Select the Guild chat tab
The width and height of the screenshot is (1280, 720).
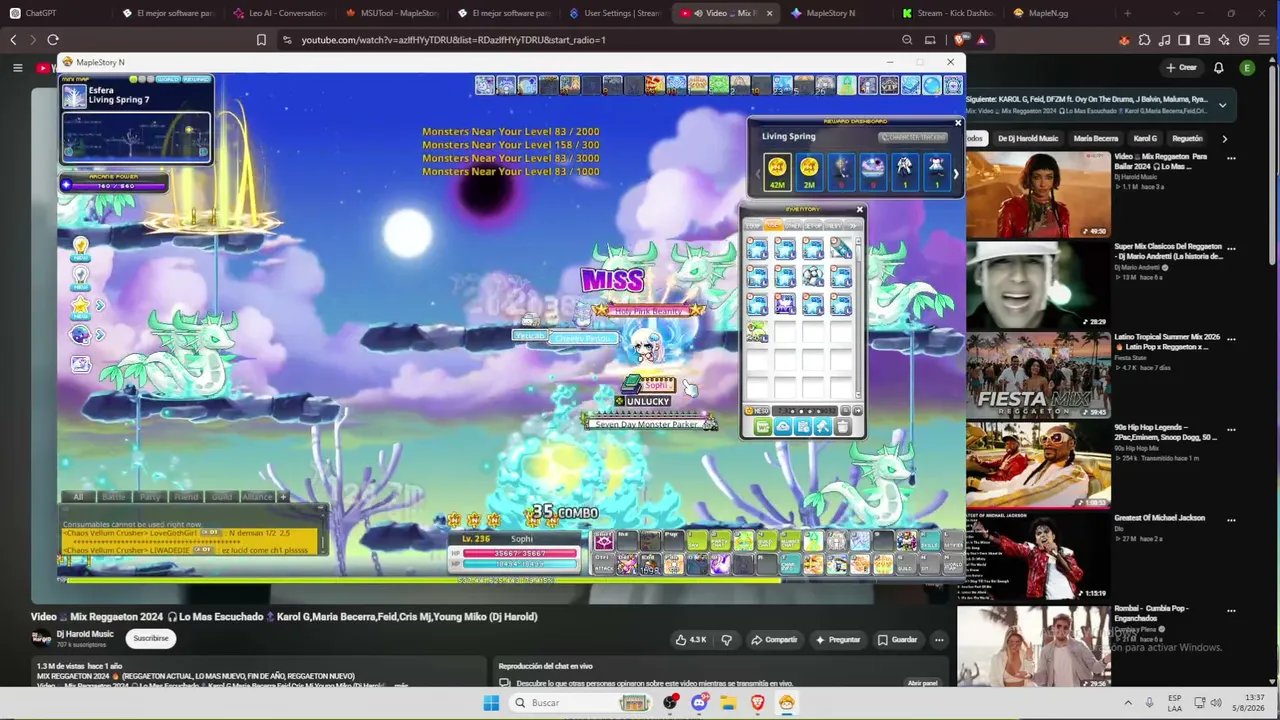(221, 496)
